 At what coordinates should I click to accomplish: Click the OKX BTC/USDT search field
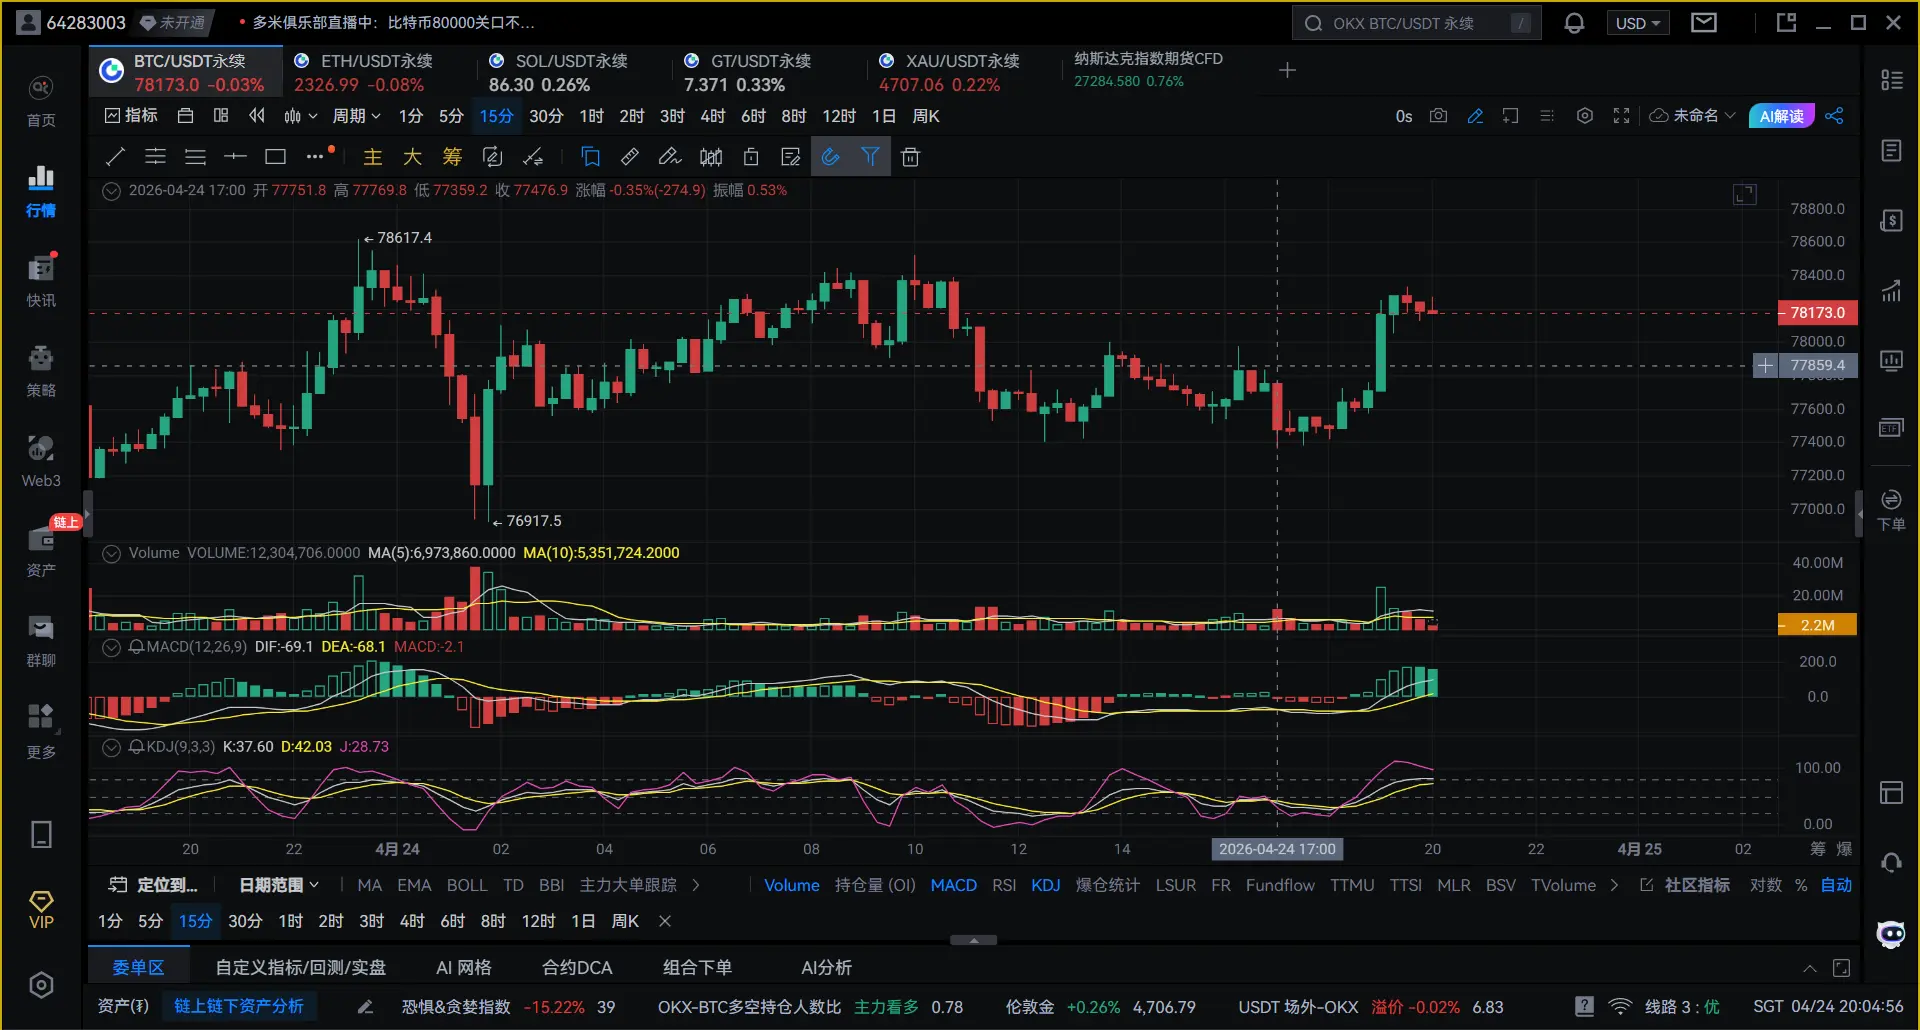[1416, 23]
